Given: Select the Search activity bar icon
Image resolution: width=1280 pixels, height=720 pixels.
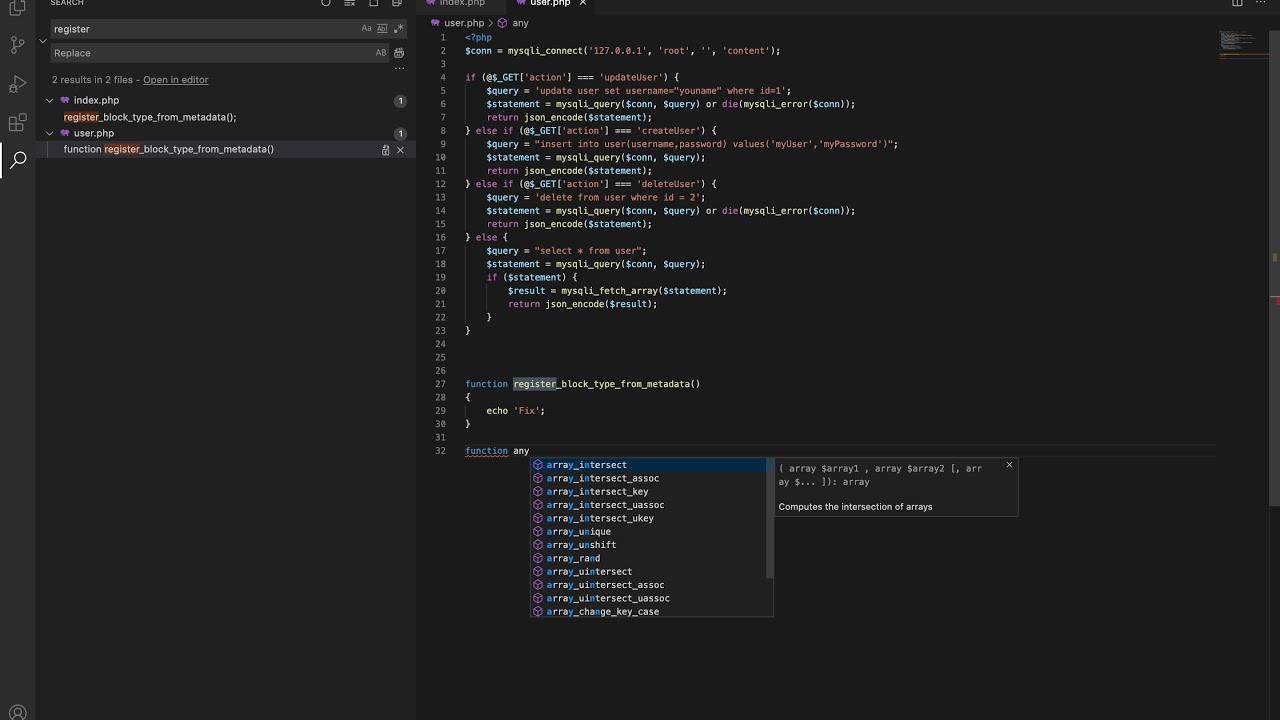Looking at the screenshot, I should click(x=17, y=159).
